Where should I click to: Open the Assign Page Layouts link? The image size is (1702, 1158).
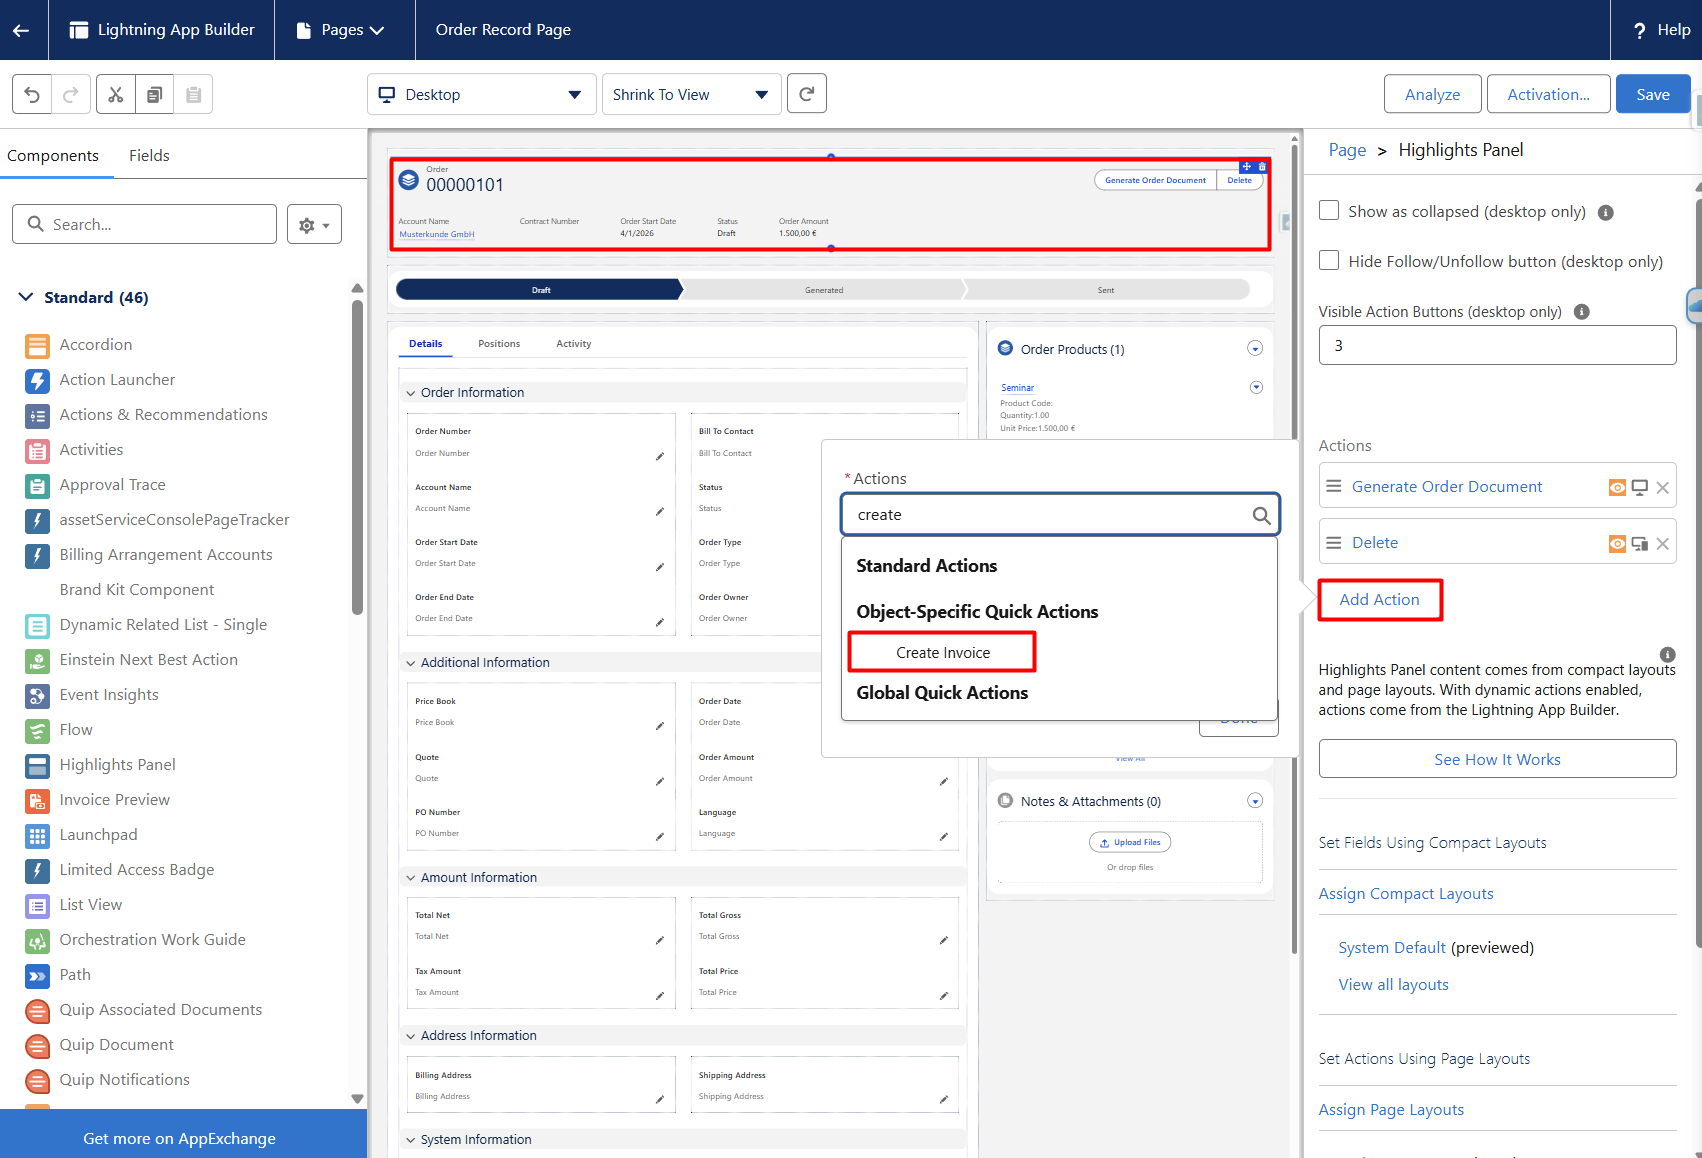pyautogui.click(x=1391, y=1110)
